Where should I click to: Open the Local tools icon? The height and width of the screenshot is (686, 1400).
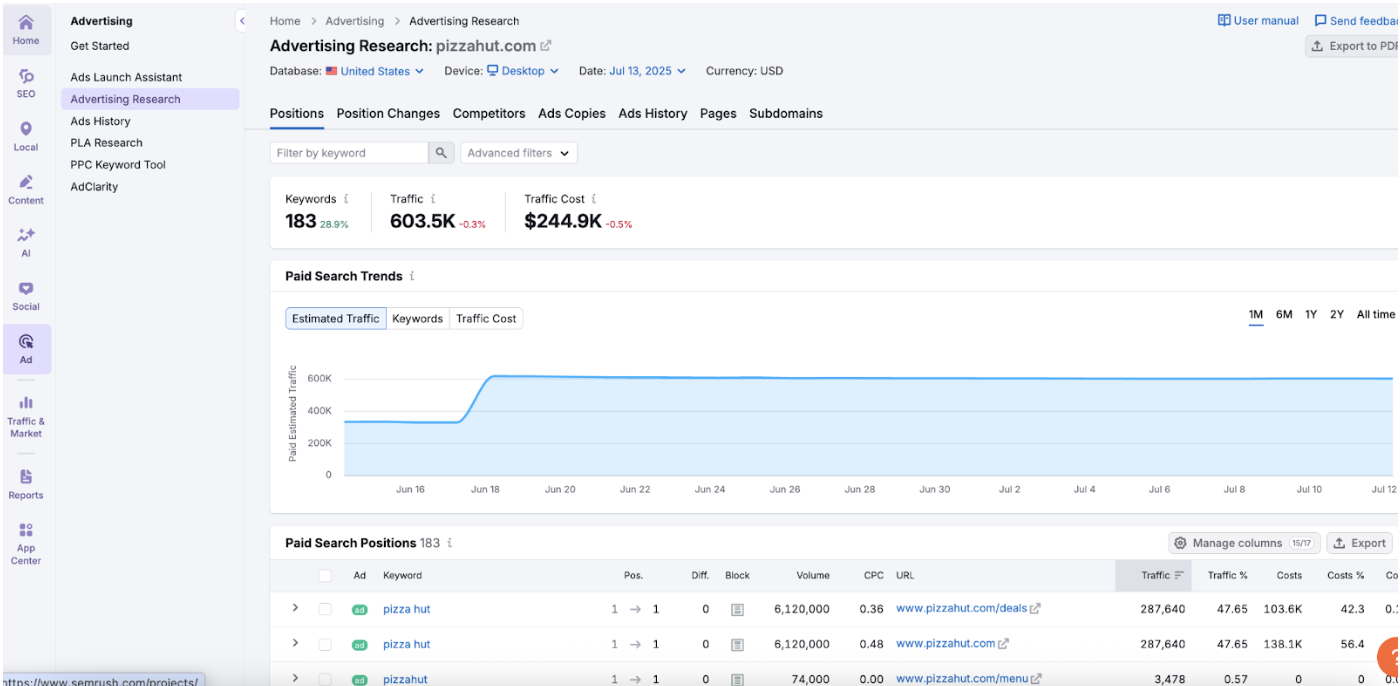click(x=26, y=136)
